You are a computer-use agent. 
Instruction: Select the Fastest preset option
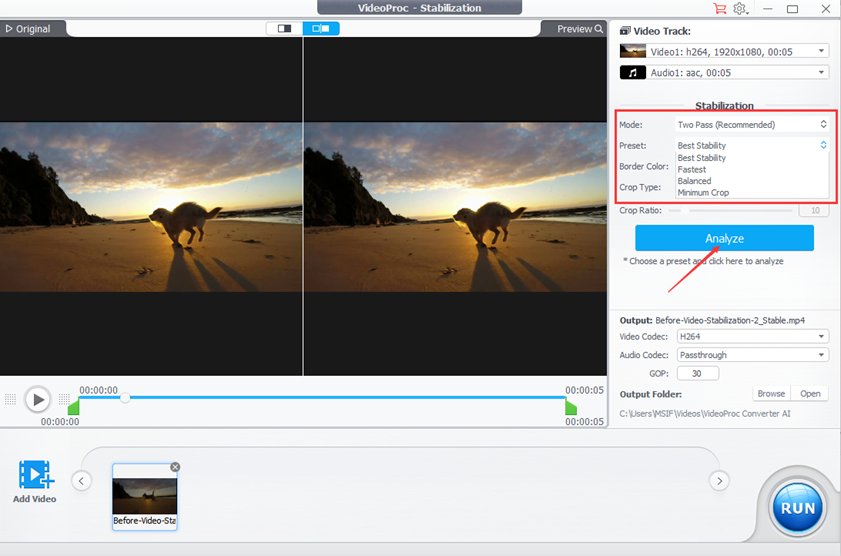(x=692, y=169)
